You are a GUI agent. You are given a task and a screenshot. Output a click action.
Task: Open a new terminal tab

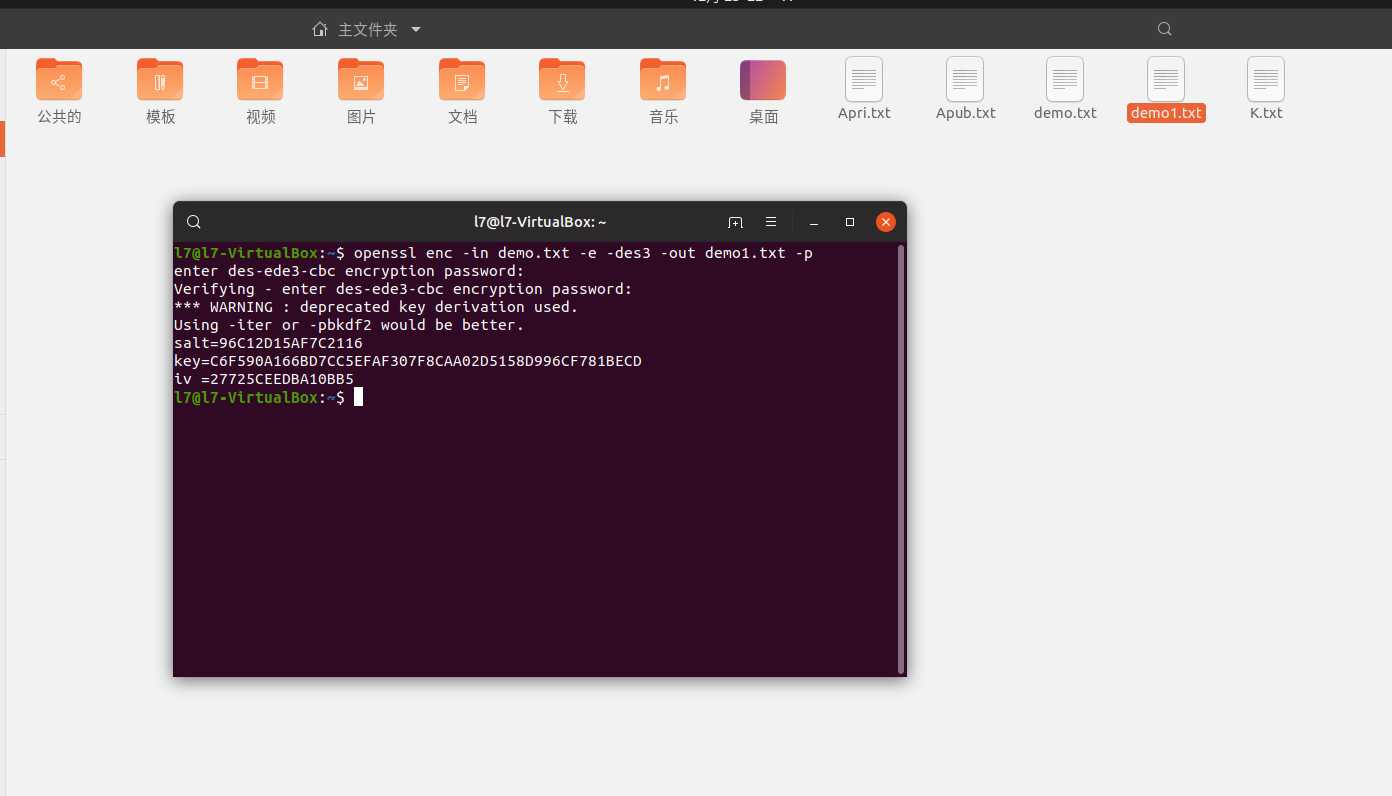[x=735, y=222]
